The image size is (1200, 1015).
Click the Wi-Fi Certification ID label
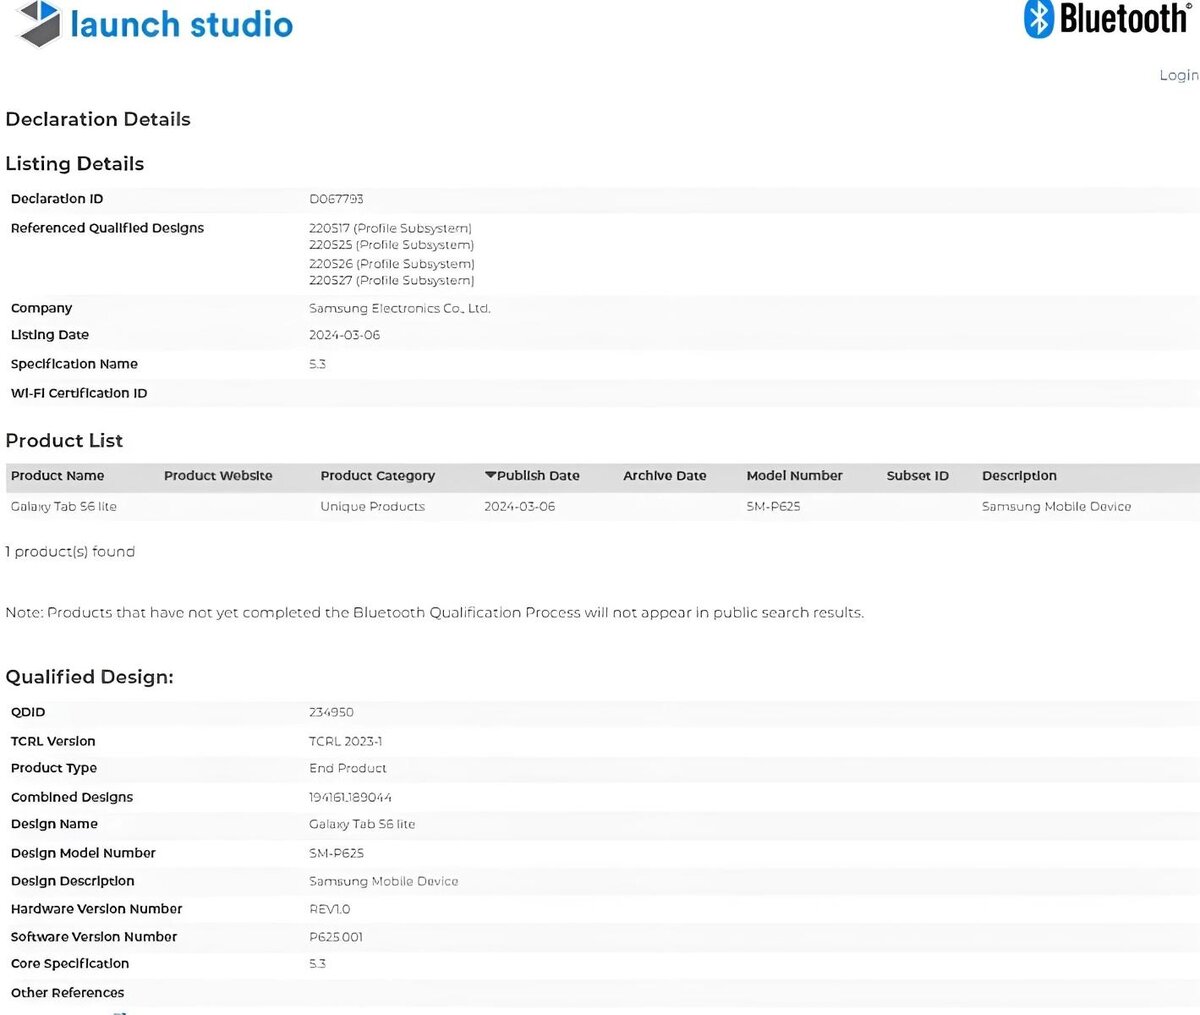[79, 393]
